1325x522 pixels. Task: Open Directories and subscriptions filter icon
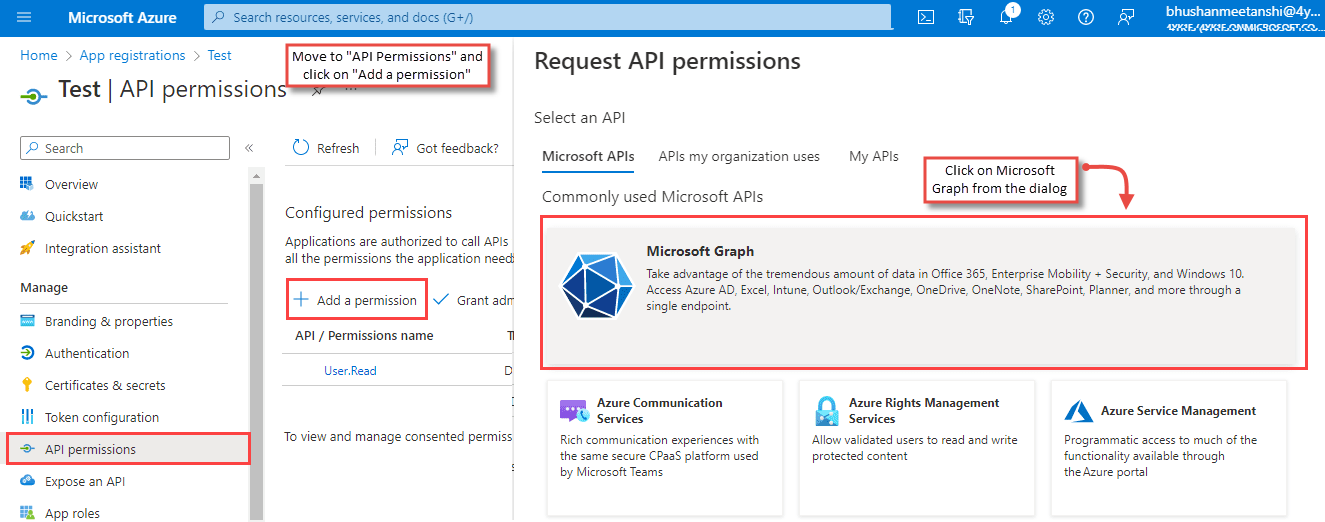click(966, 17)
